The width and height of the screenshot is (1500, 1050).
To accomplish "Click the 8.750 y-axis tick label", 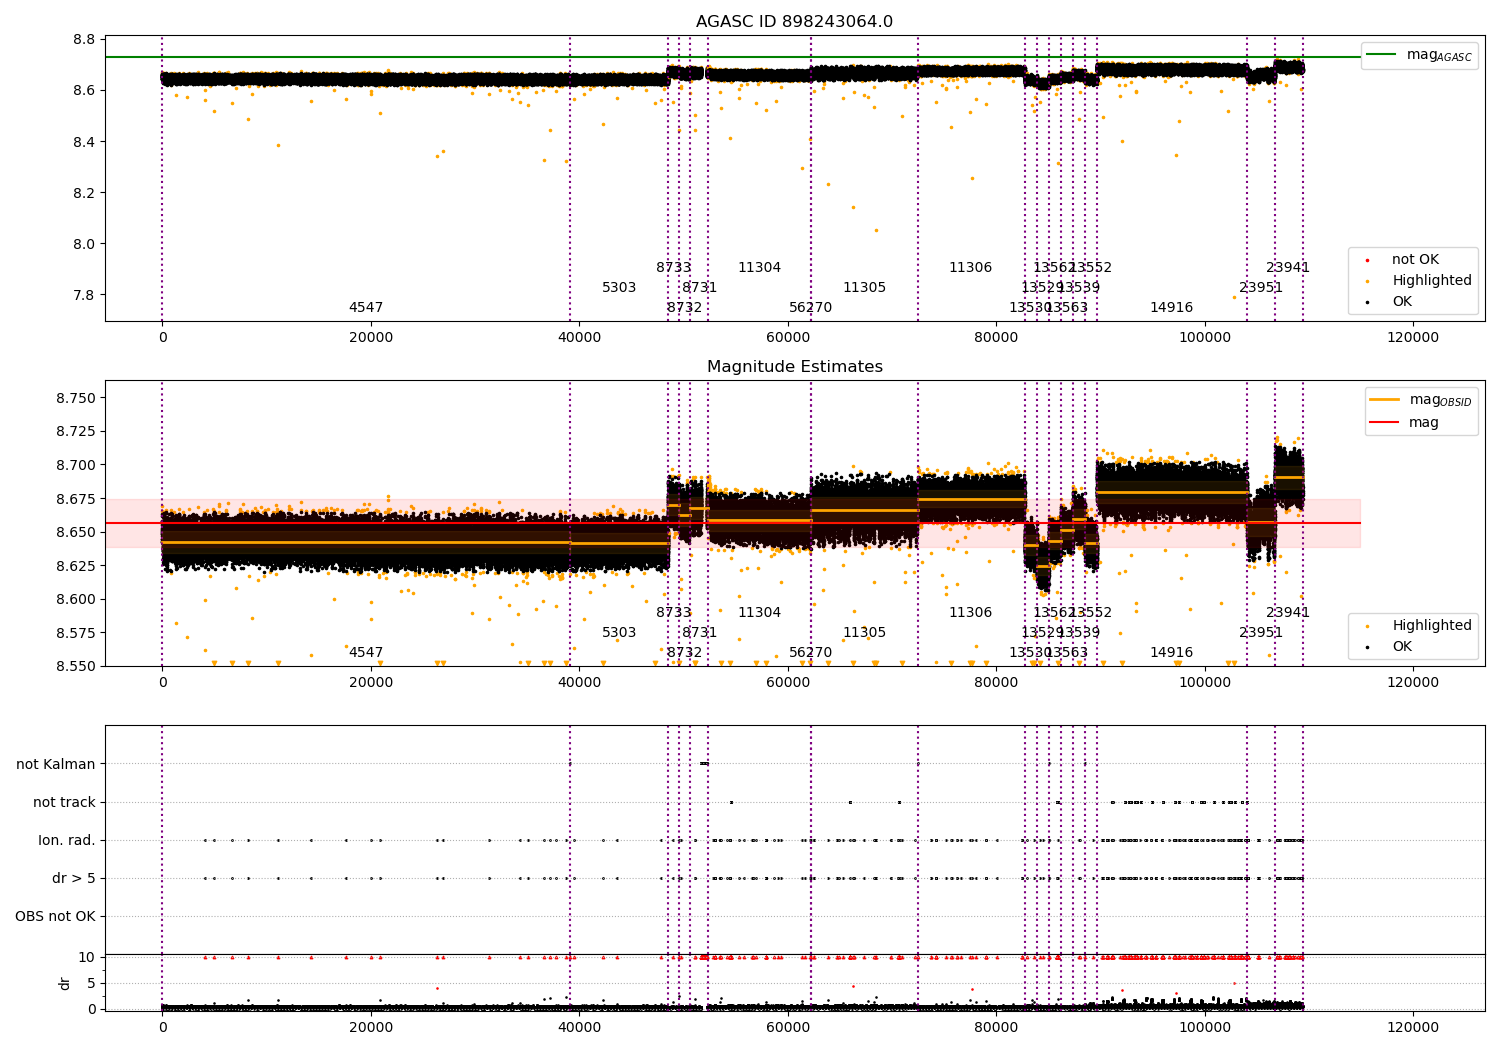I will 75,399.
